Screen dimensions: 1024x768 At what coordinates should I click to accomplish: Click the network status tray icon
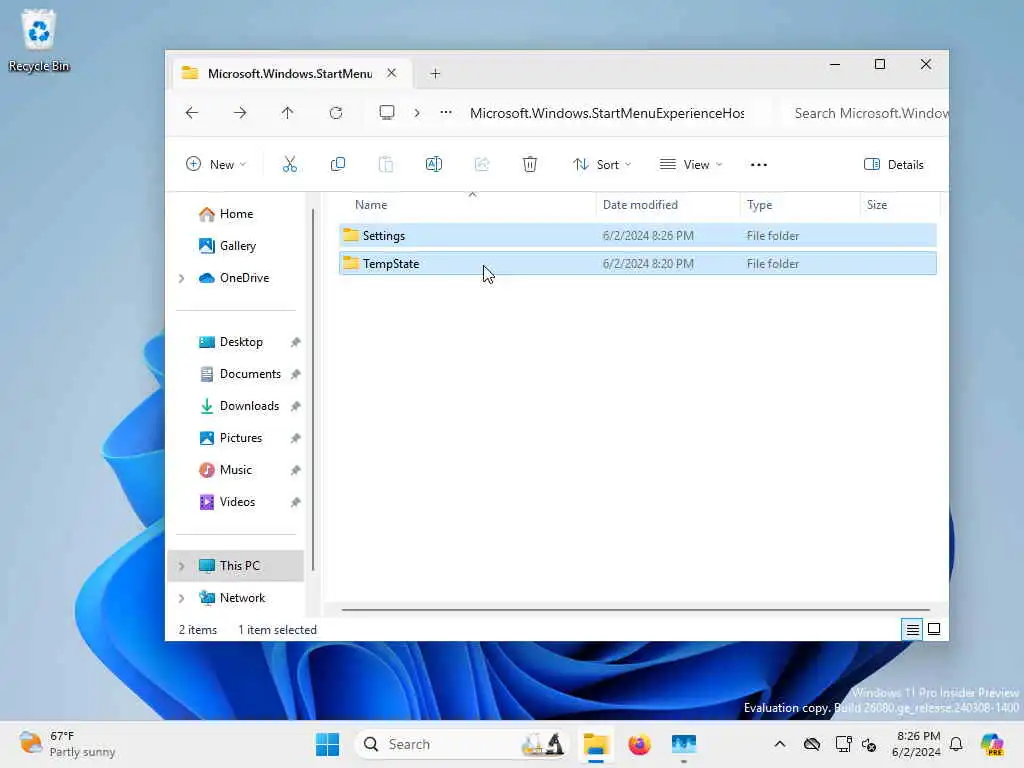click(843, 744)
